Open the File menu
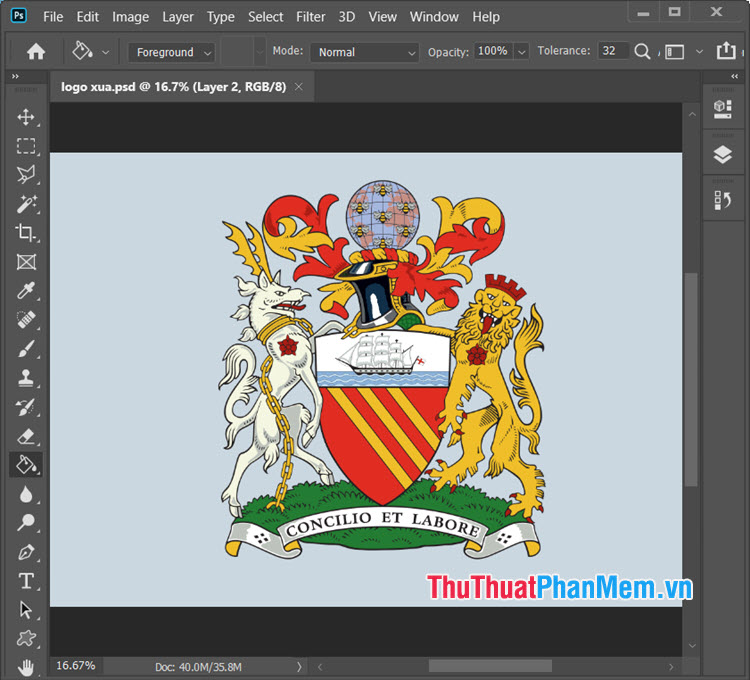This screenshot has height=680, width=750. coord(53,17)
